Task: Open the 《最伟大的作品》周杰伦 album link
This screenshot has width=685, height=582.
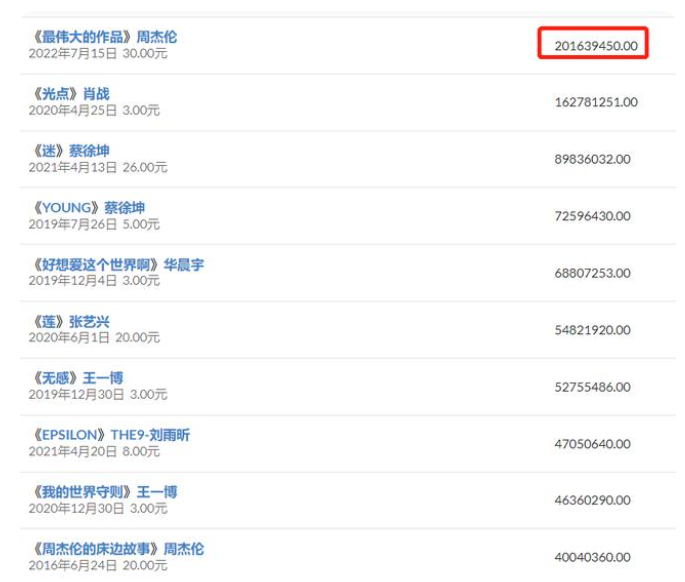Action: click(x=105, y=37)
